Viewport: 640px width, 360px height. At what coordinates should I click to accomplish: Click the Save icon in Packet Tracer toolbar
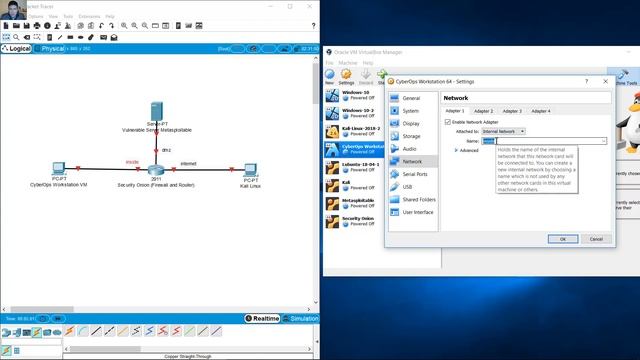click(27, 26)
